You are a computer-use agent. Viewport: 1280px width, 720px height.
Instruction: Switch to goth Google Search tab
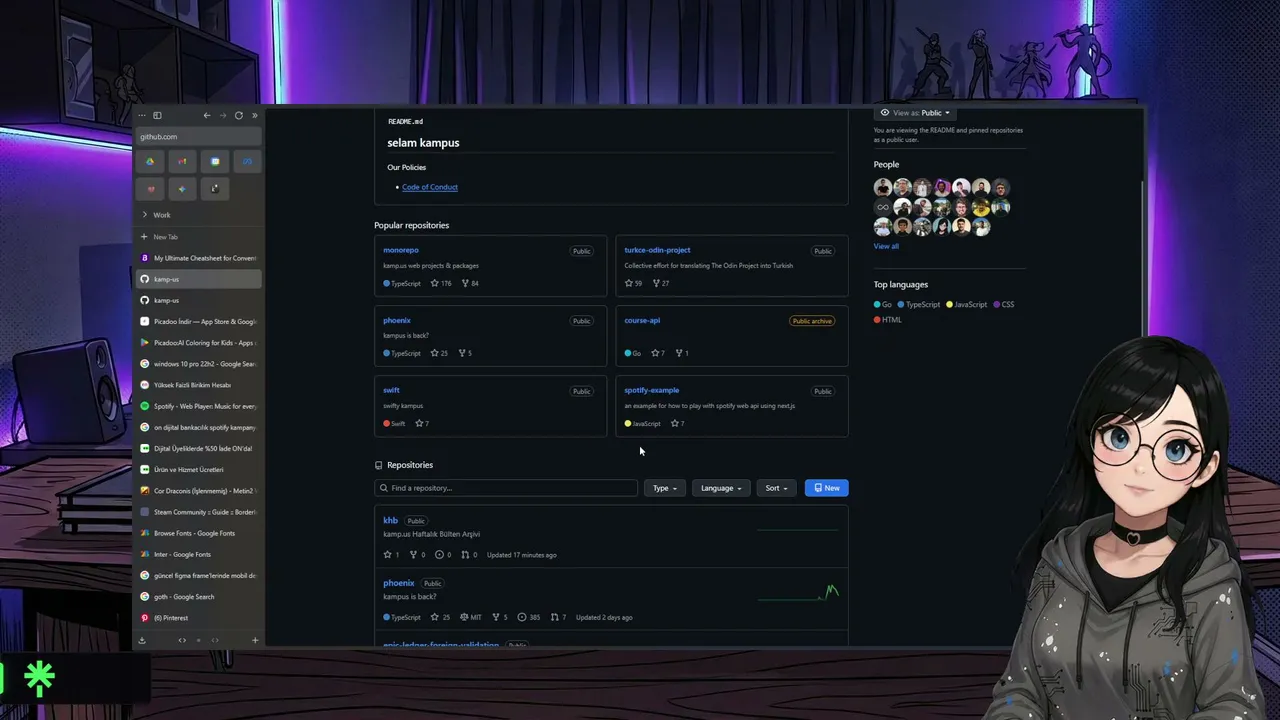click(x=198, y=597)
